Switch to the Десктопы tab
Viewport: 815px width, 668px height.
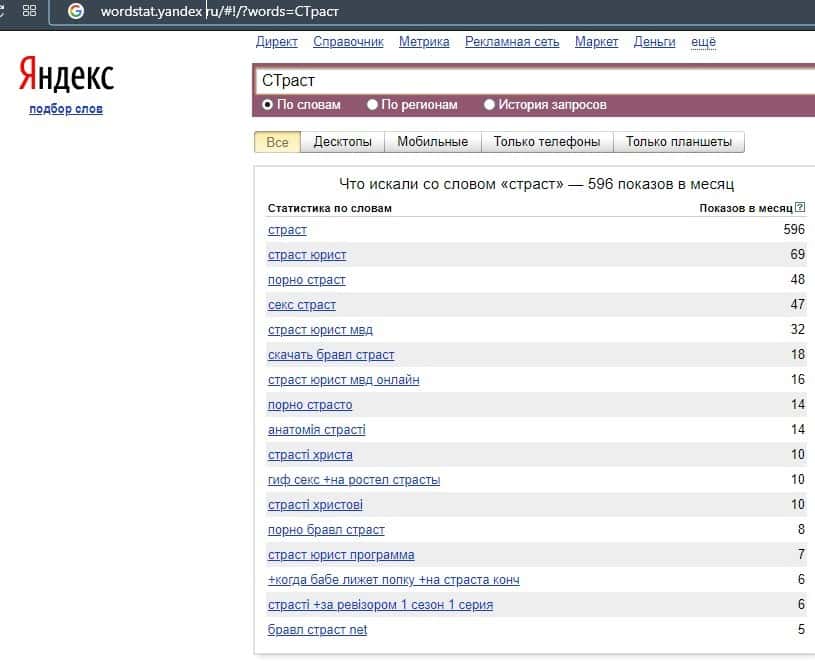coord(342,142)
